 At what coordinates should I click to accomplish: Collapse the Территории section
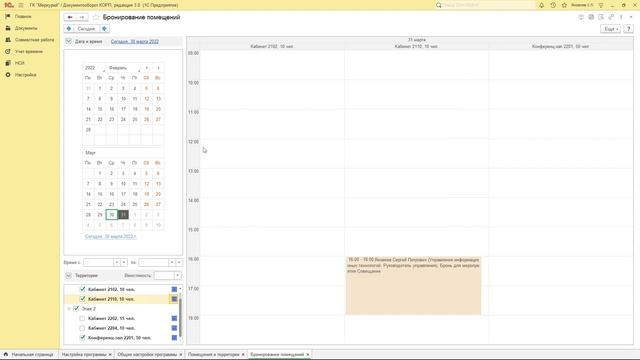click(x=69, y=276)
